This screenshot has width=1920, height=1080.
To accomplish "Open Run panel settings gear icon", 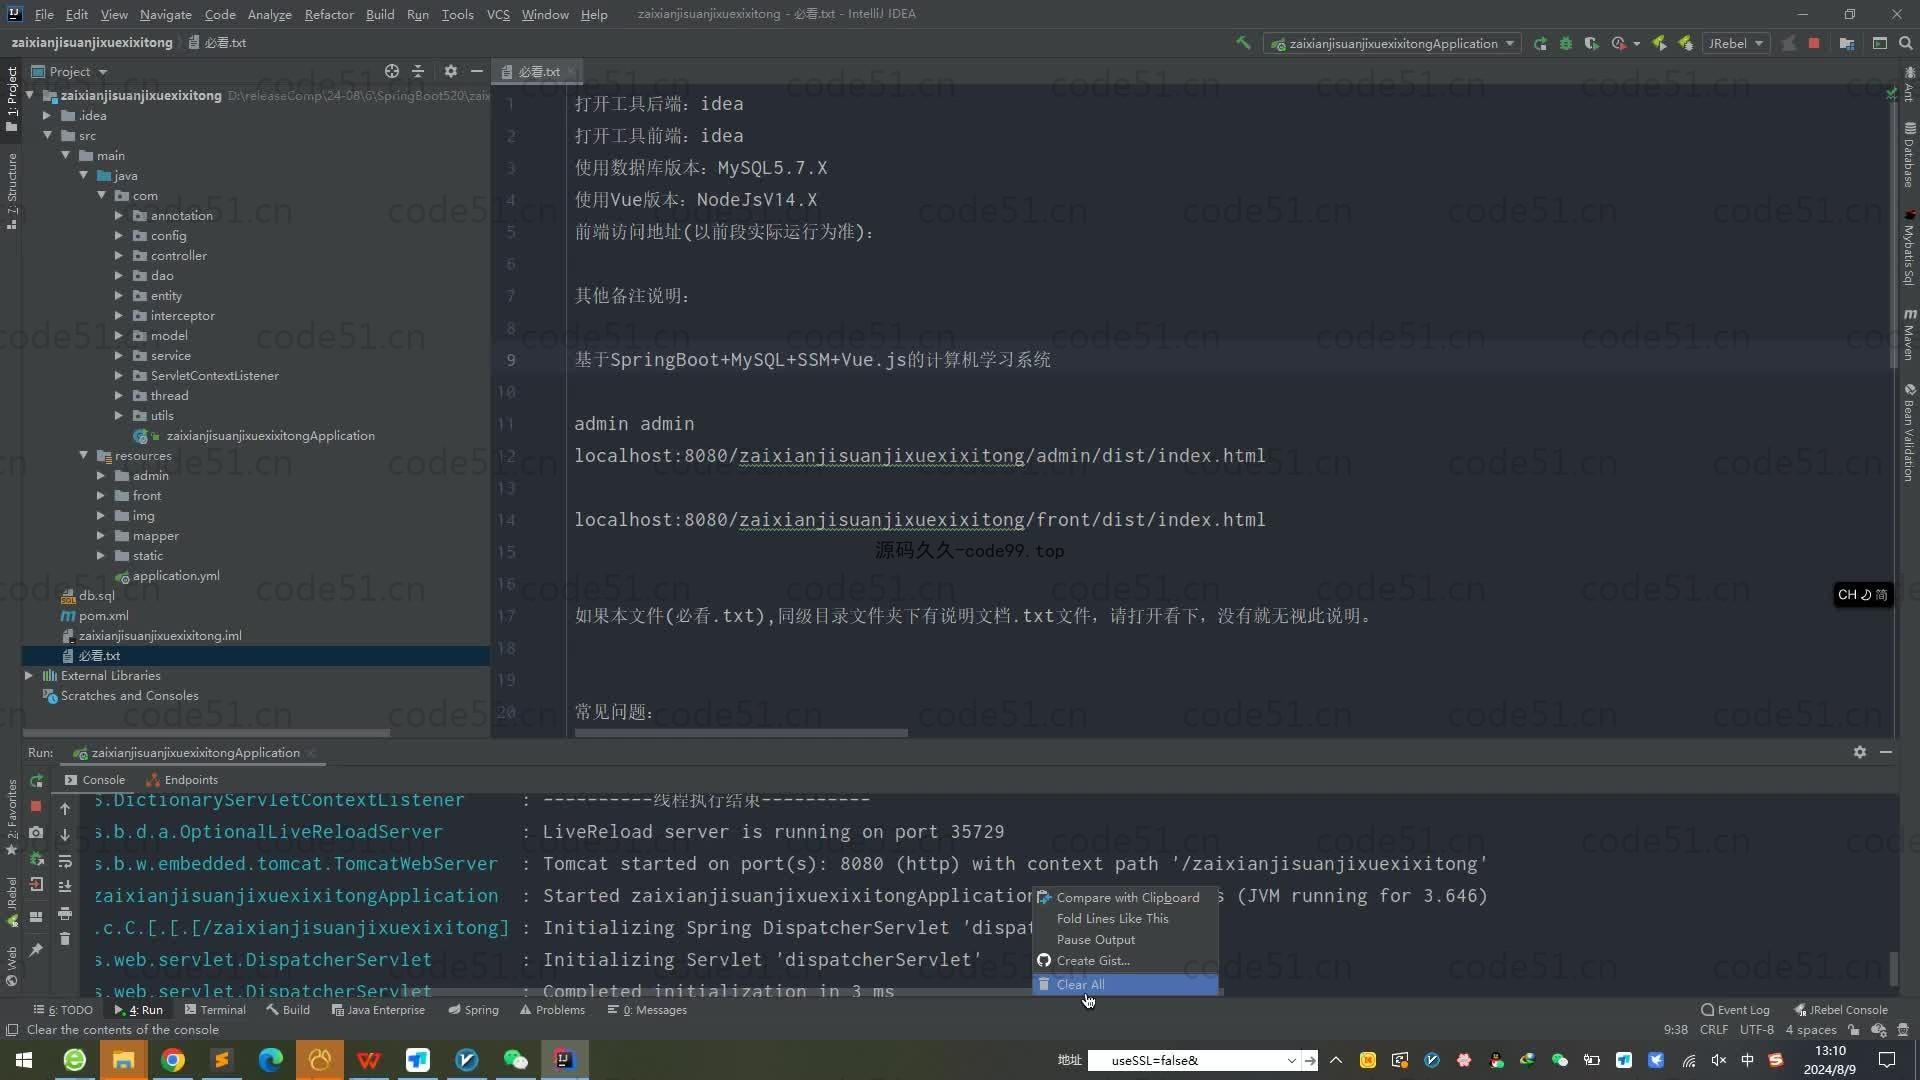I will pyautogui.click(x=1860, y=752).
